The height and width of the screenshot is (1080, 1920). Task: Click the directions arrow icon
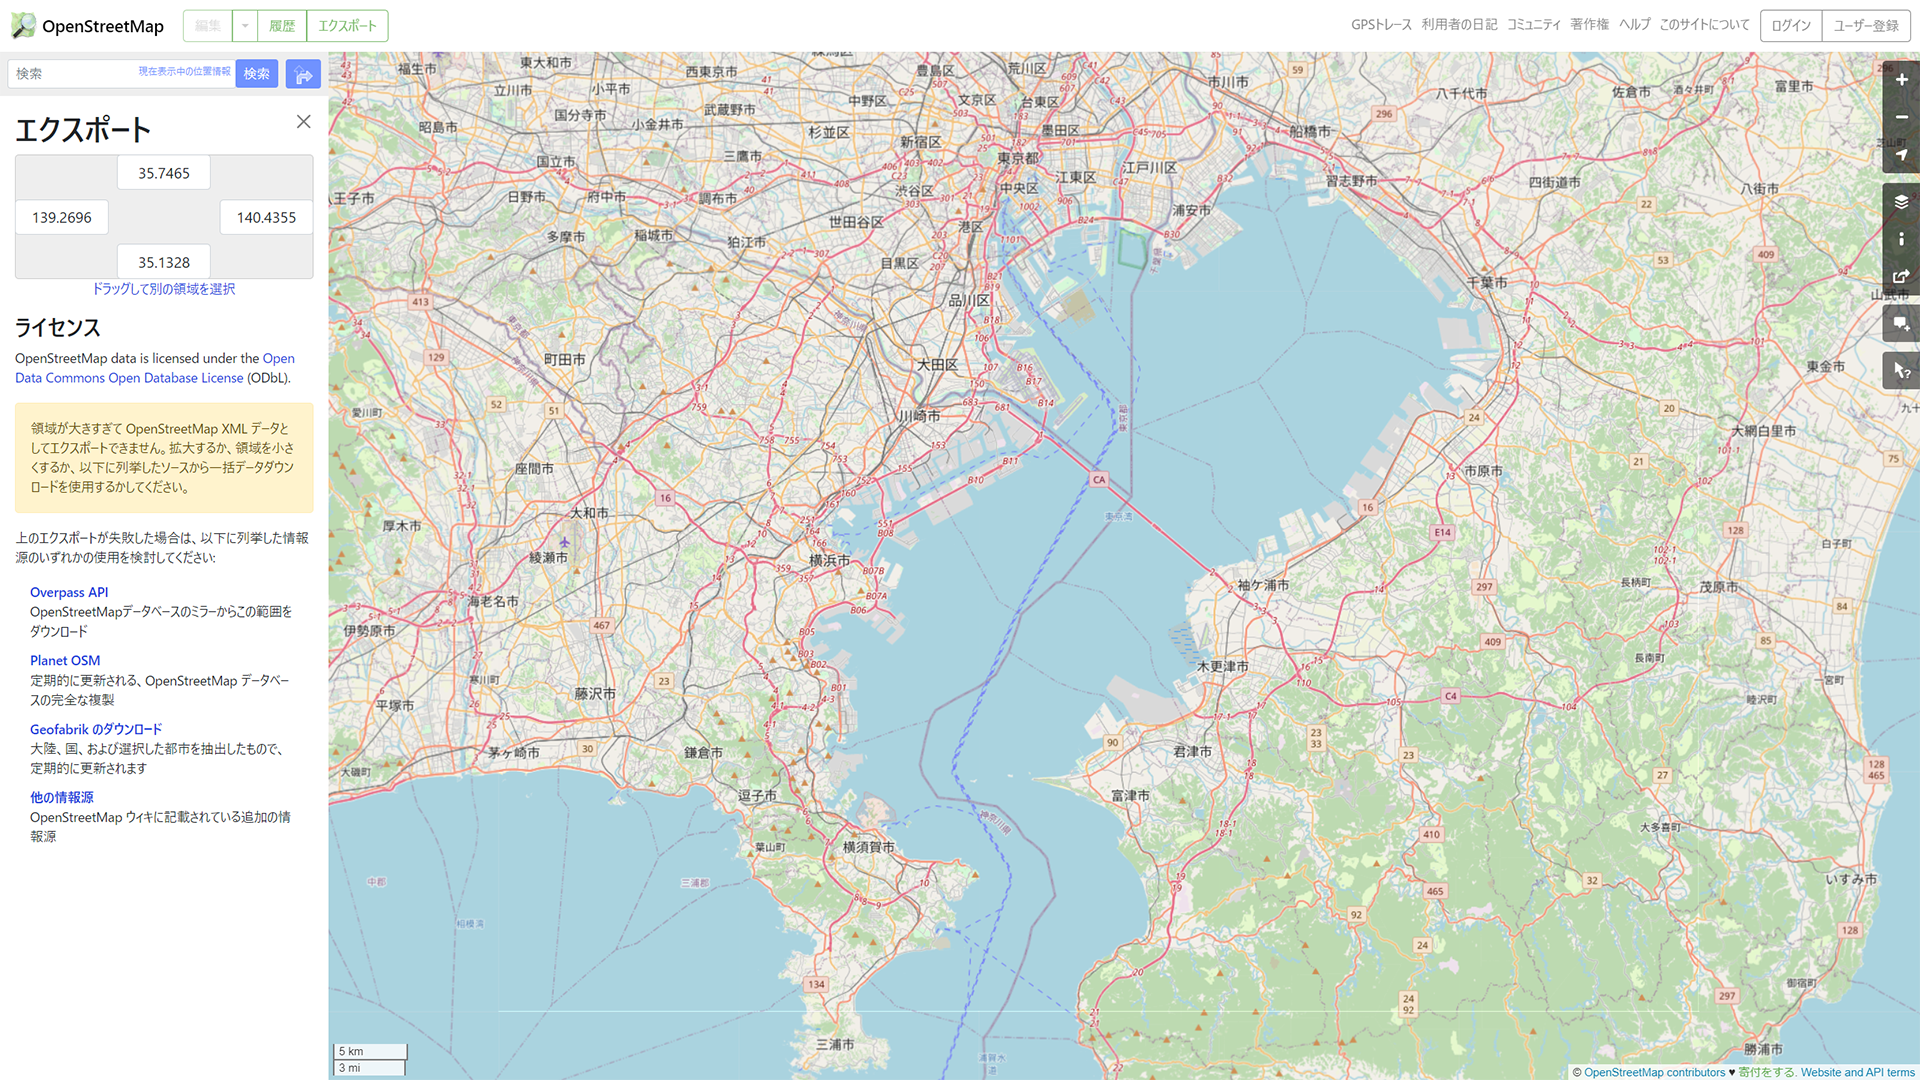pos(303,74)
